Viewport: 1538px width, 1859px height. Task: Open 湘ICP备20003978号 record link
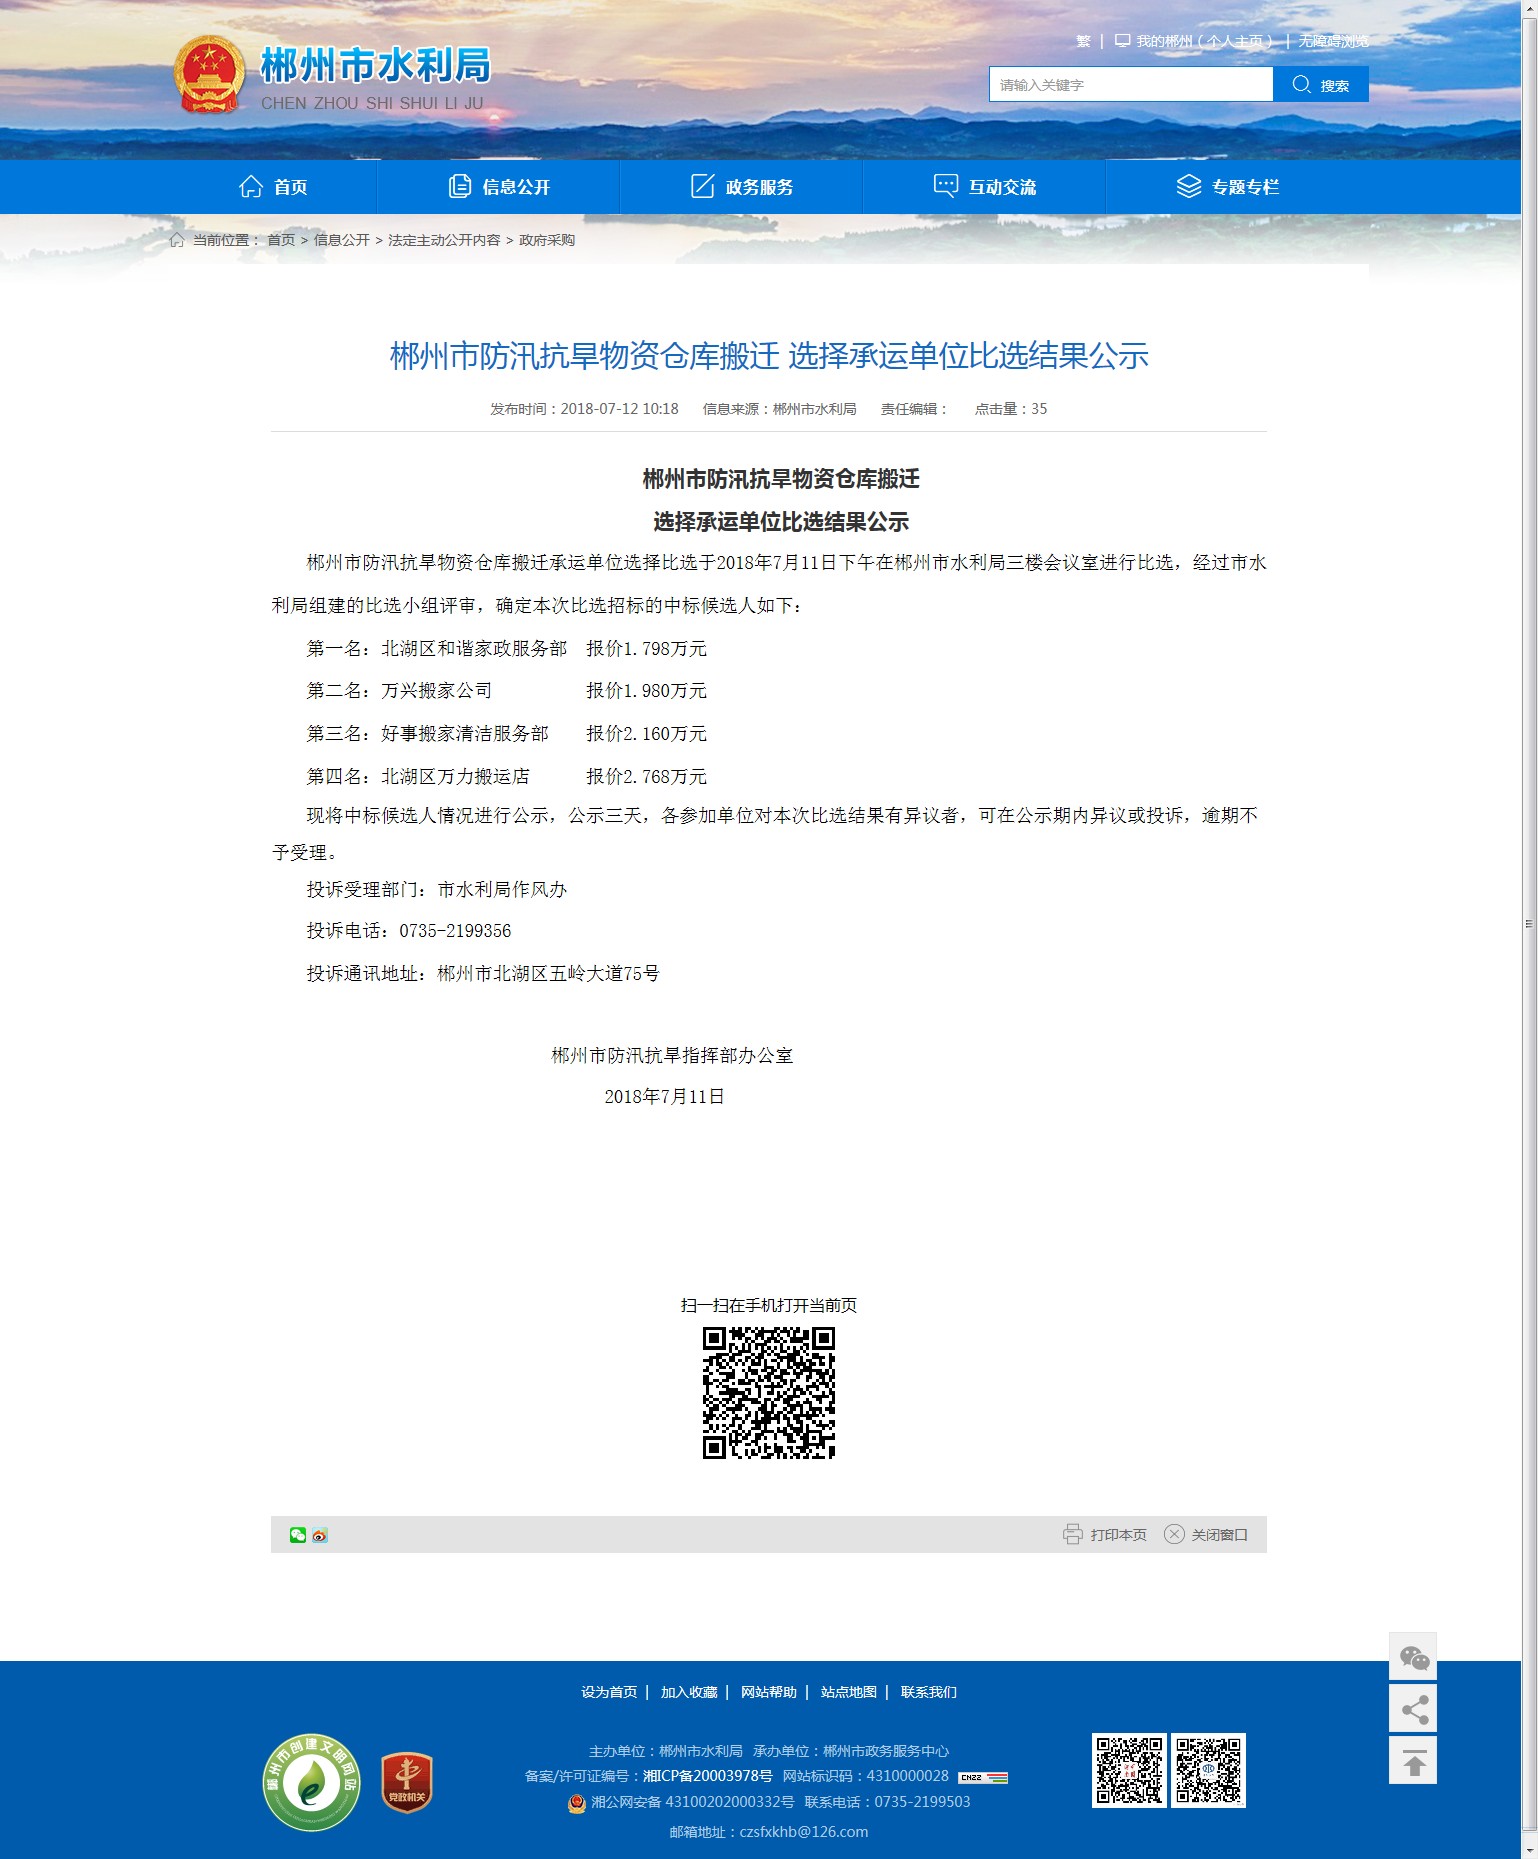click(708, 1776)
